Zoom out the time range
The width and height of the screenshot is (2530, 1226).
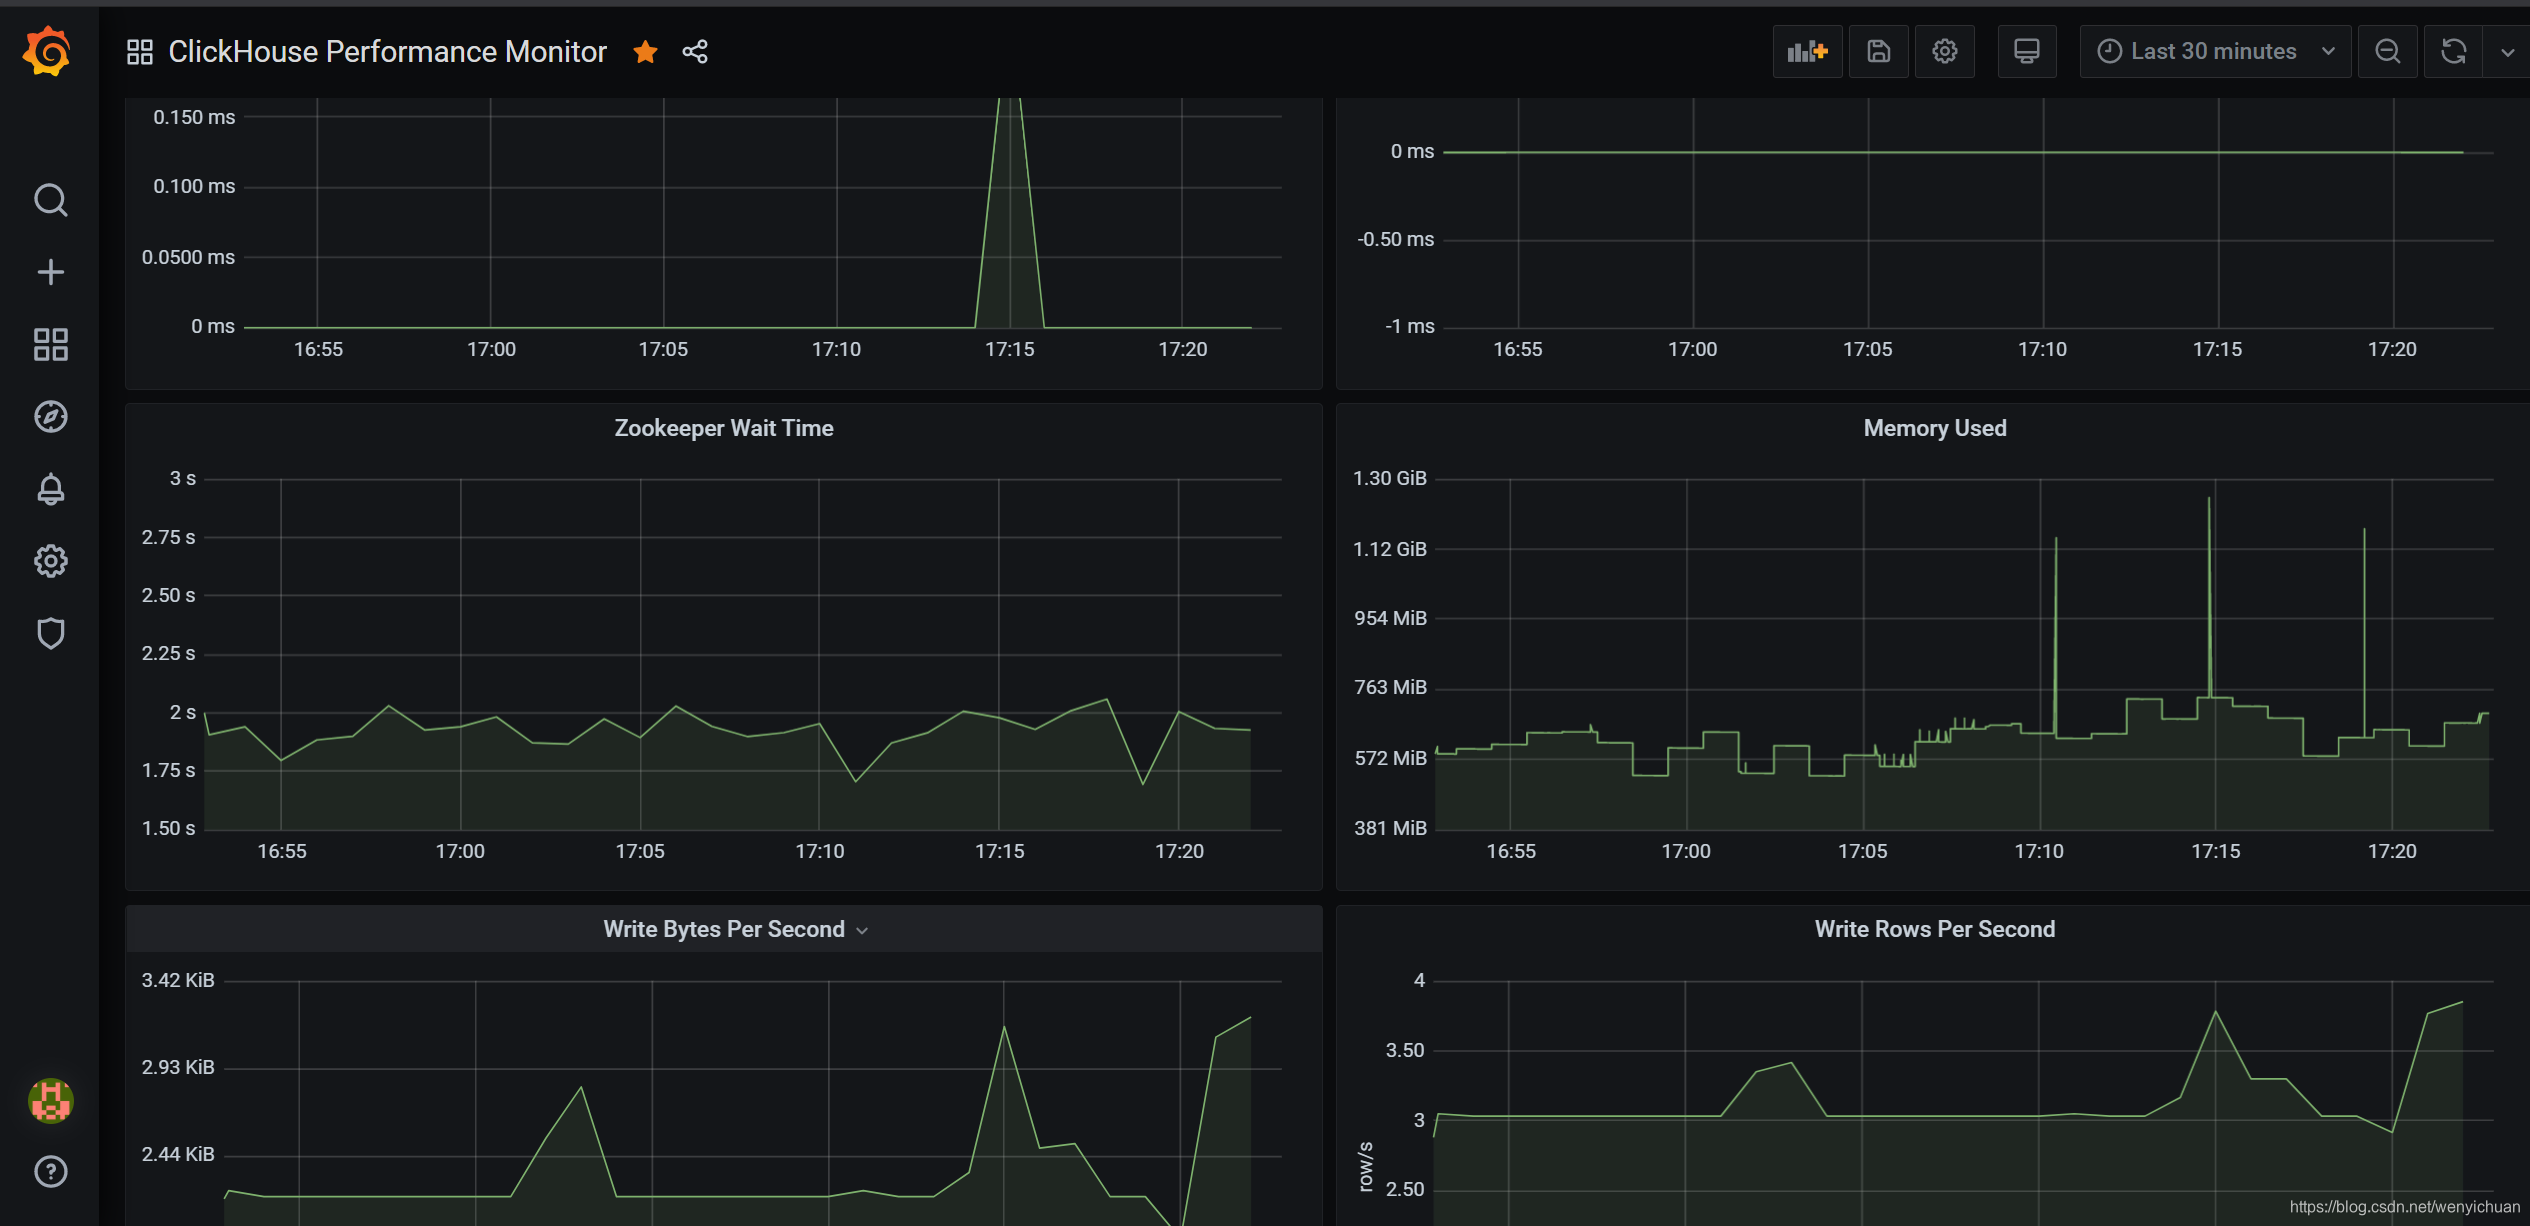[x=2388, y=51]
